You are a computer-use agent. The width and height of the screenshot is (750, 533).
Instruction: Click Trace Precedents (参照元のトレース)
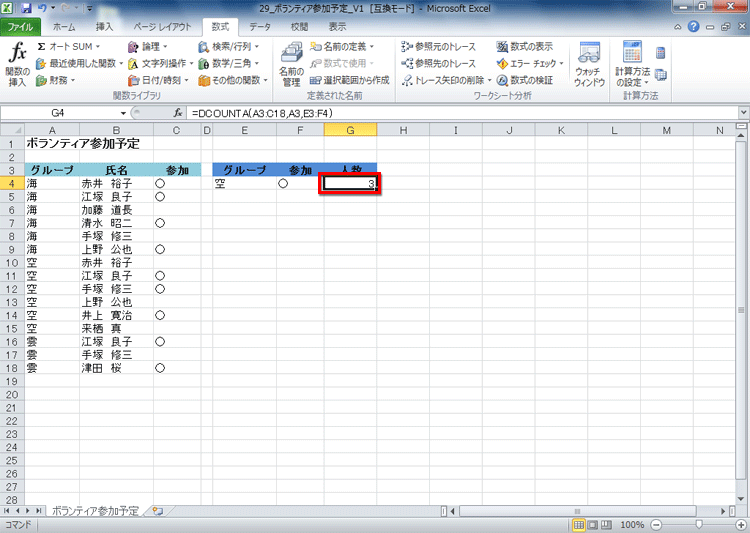439,46
